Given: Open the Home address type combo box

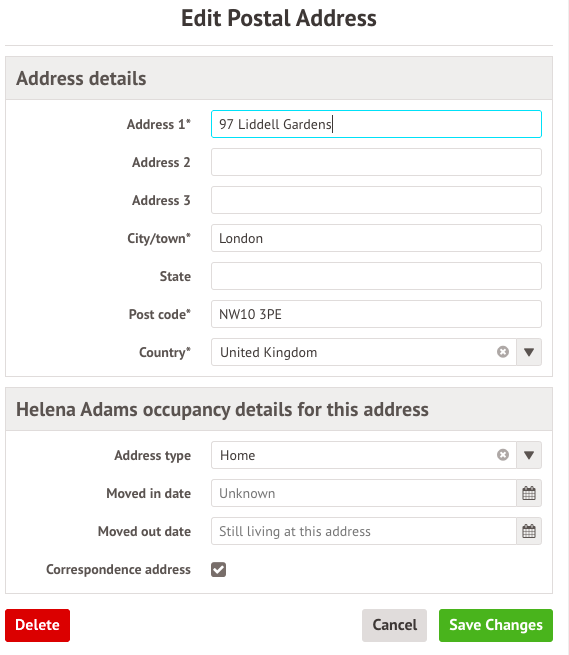Looking at the screenshot, I should point(363,455).
